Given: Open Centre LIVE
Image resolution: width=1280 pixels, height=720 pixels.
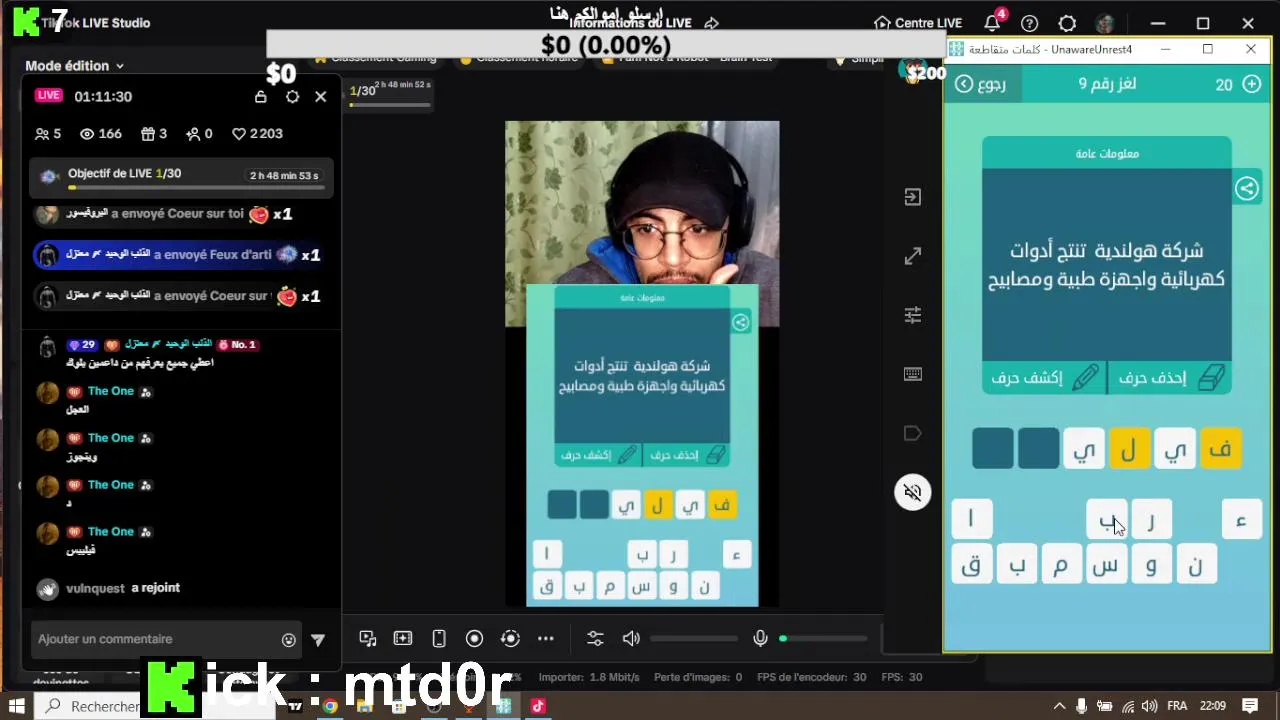Looking at the screenshot, I should pos(917,23).
